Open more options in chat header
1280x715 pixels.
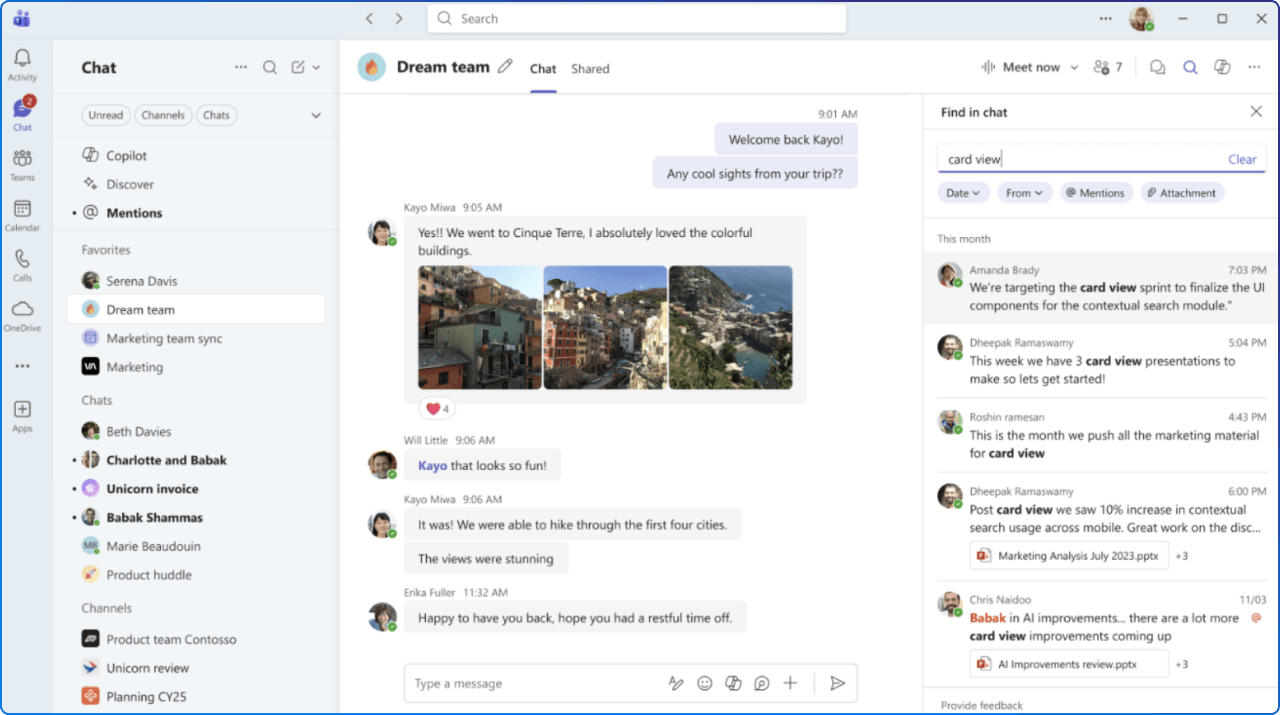[1254, 67]
